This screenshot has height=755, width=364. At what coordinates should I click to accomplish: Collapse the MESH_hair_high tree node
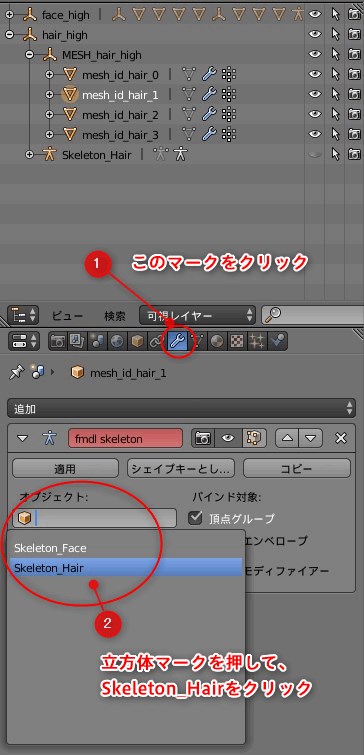pyautogui.click(x=29, y=55)
